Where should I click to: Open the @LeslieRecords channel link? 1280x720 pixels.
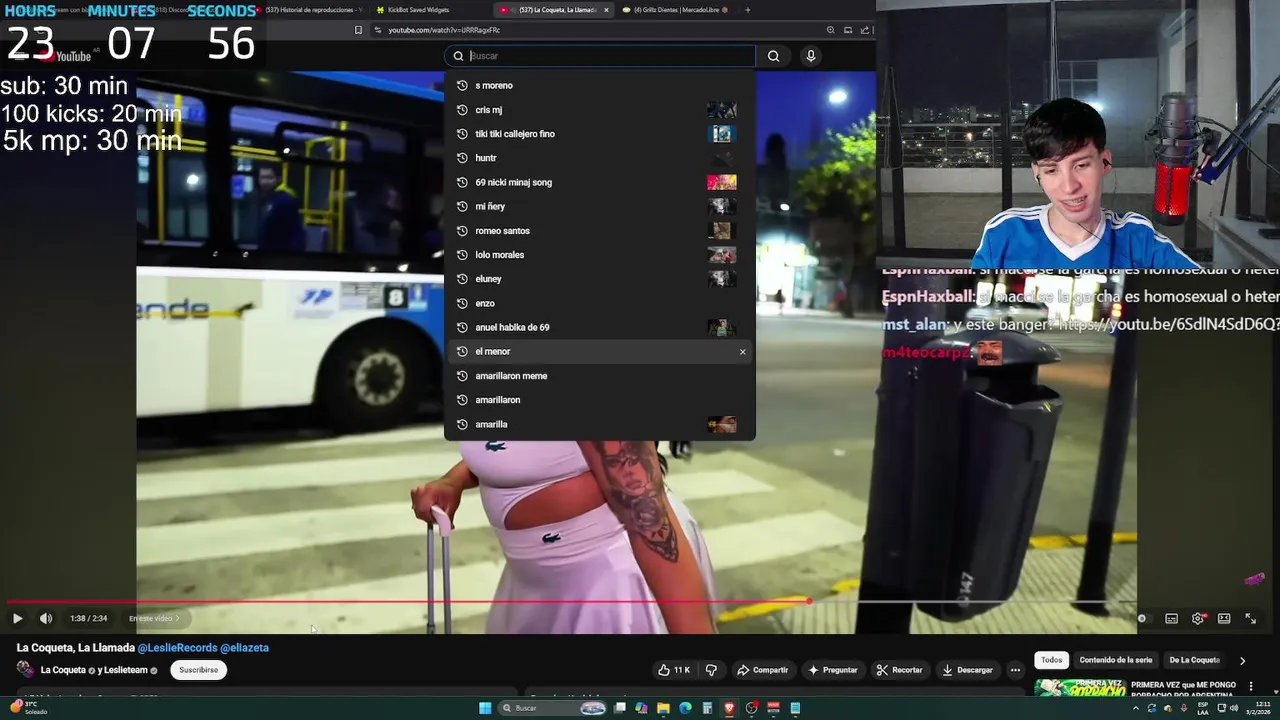pyautogui.click(x=177, y=648)
